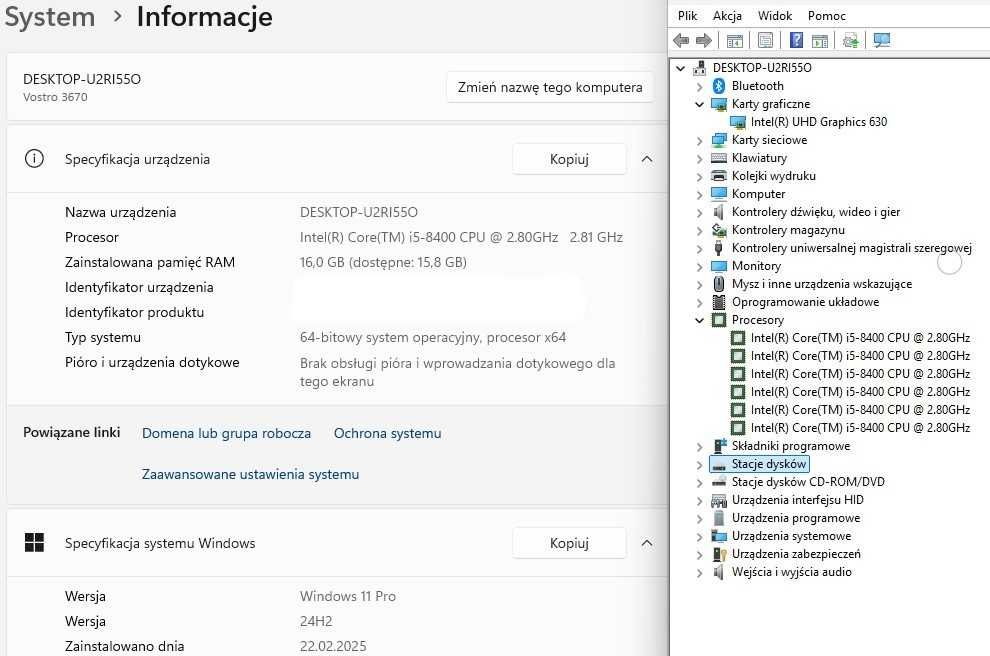Click the update driver toolbar icon
The height and width of the screenshot is (656, 990).
click(850, 41)
